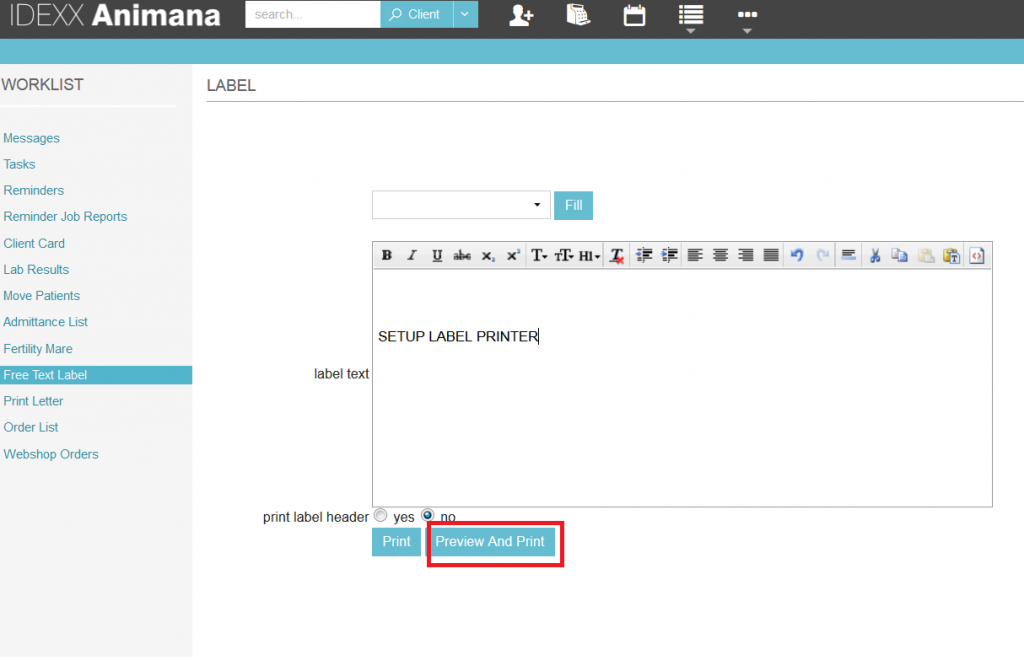
Task: Click the Preview And Print button
Action: (x=490, y=542)
